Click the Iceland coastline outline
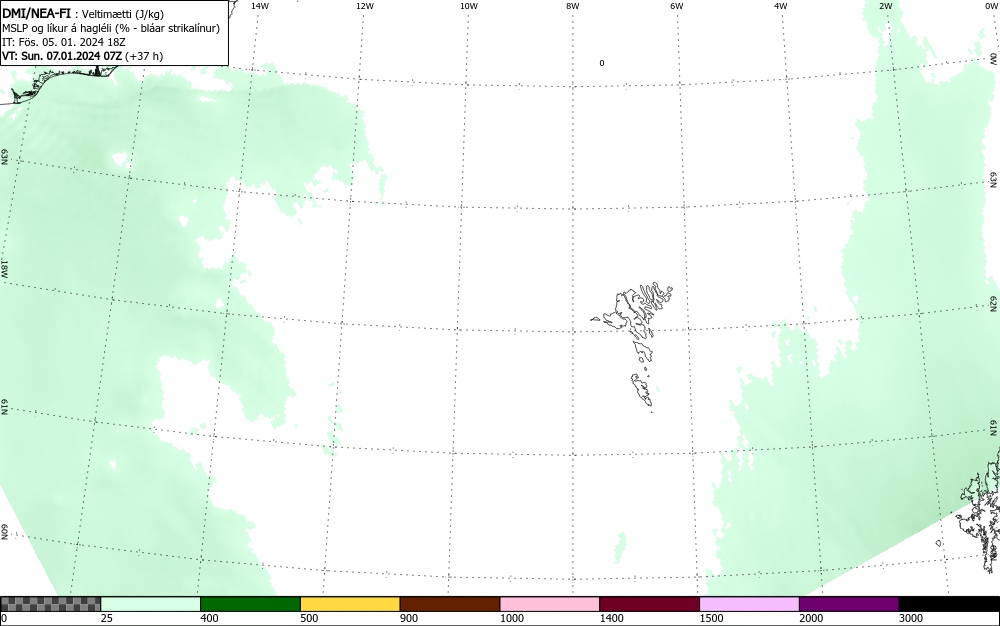This screenshot has height=626, width=1000. coord(61,83)
